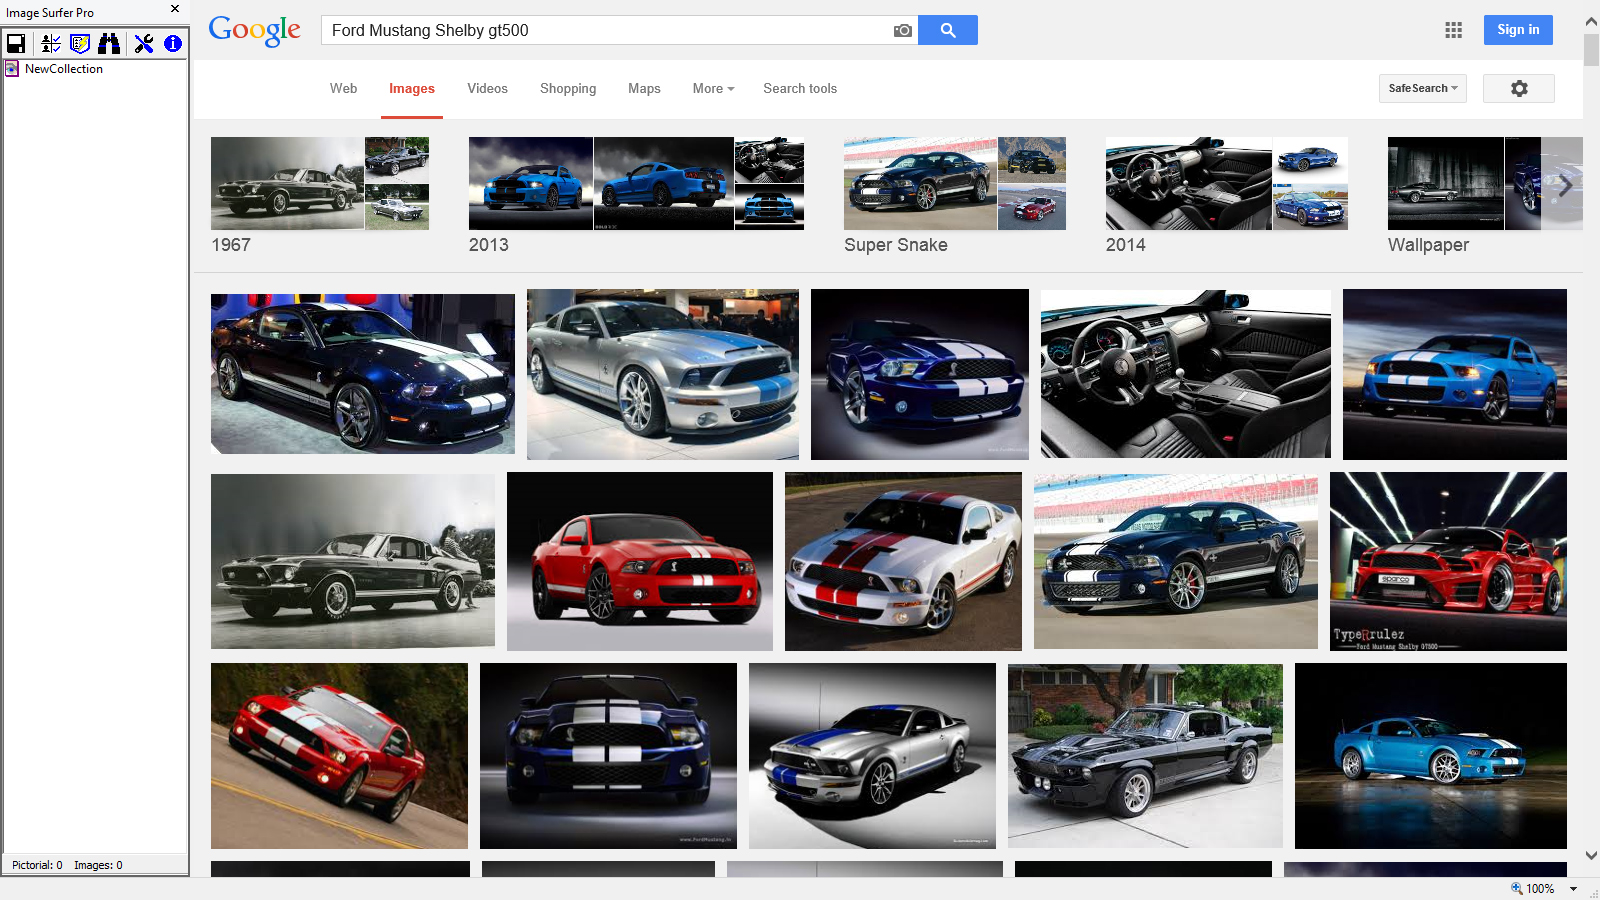This screenshot has width=1600, height=900.
Task: Open the people checklist filter icon in Image Surfer toolbar
Action: pos(51,43)
